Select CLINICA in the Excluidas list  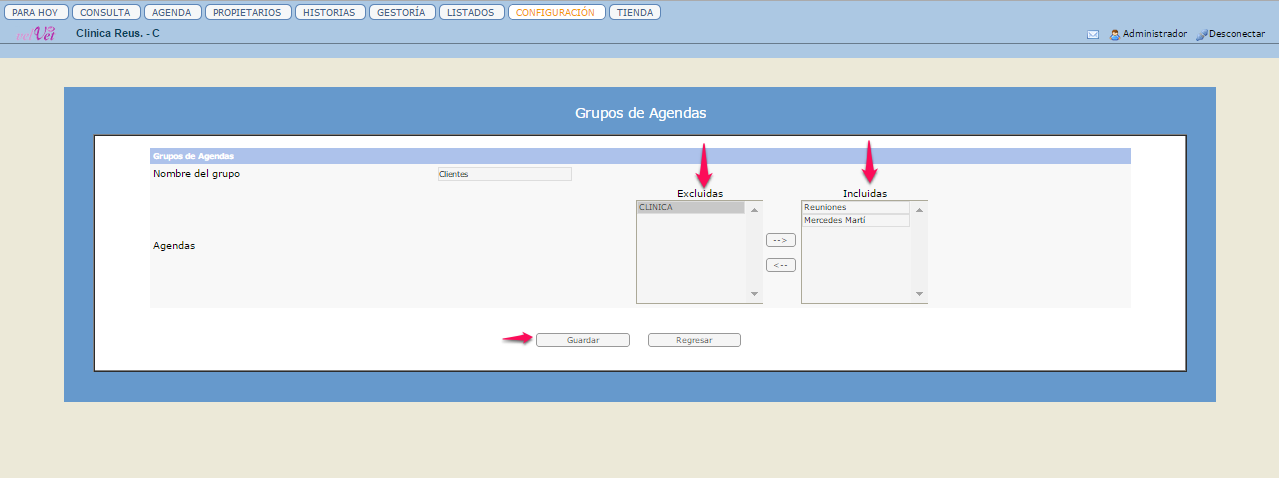tap(690, 208)
